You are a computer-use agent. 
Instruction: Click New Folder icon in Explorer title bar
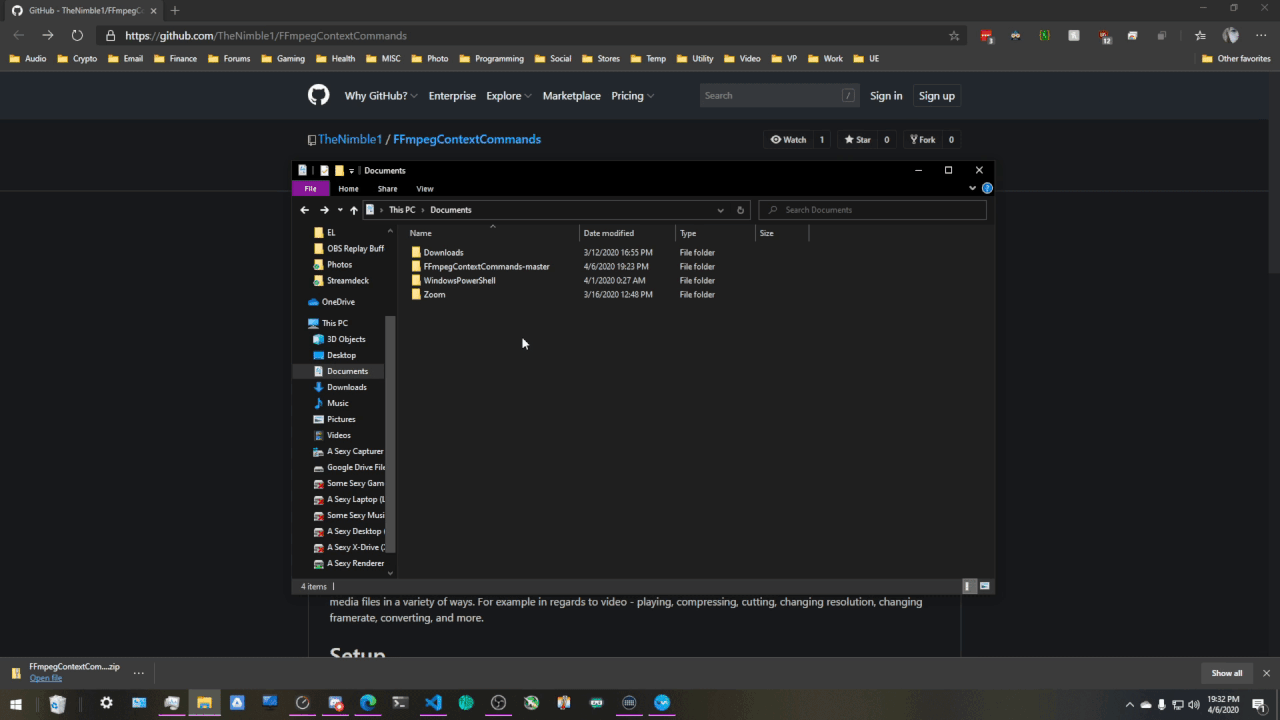click(x=339, y=171)
